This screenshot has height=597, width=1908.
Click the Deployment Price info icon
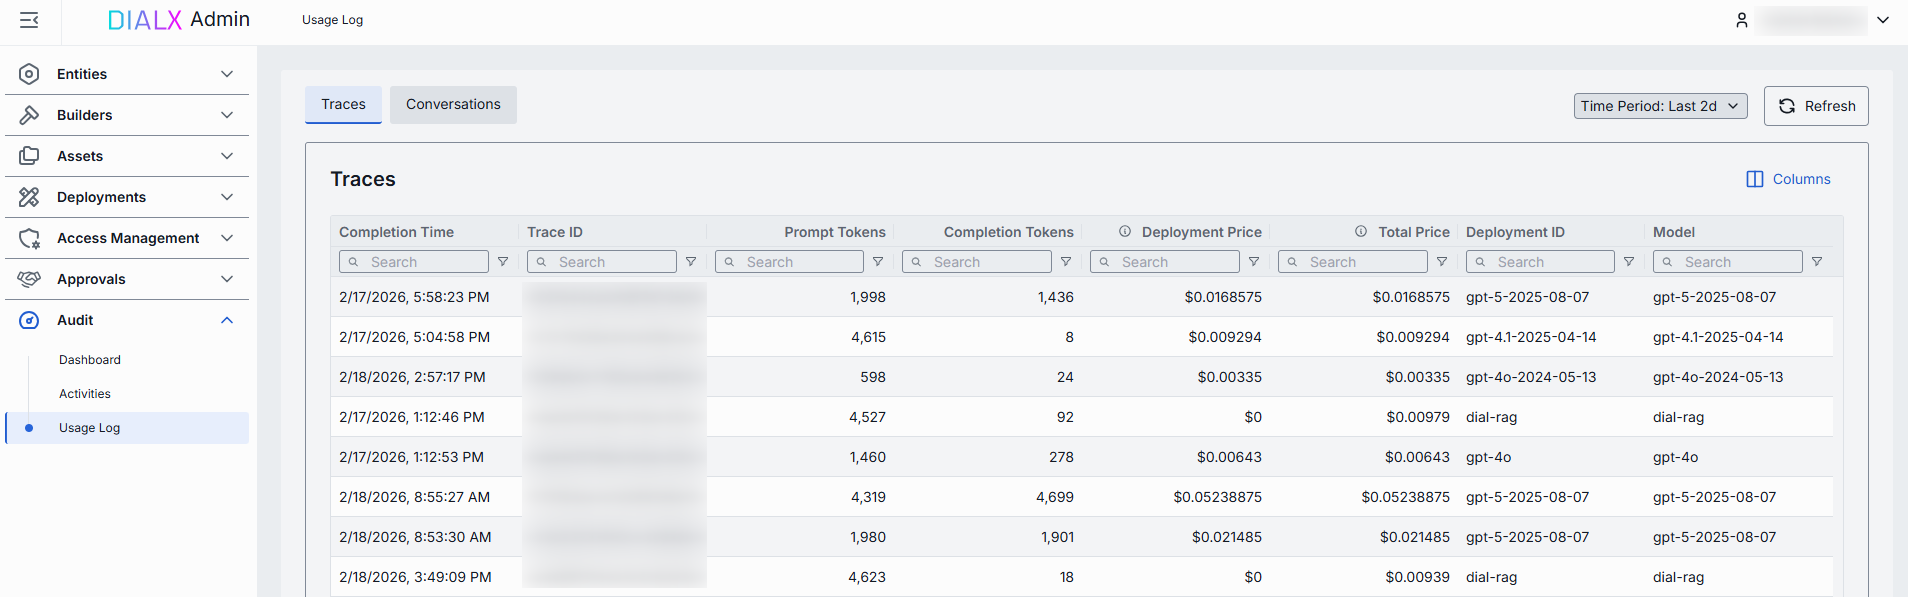(1125, 232)
